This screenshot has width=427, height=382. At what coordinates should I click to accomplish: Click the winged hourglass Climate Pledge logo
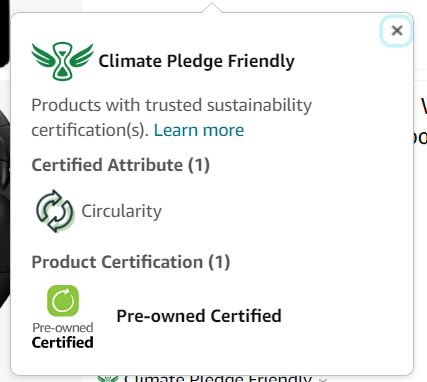[x=62, y=61]
